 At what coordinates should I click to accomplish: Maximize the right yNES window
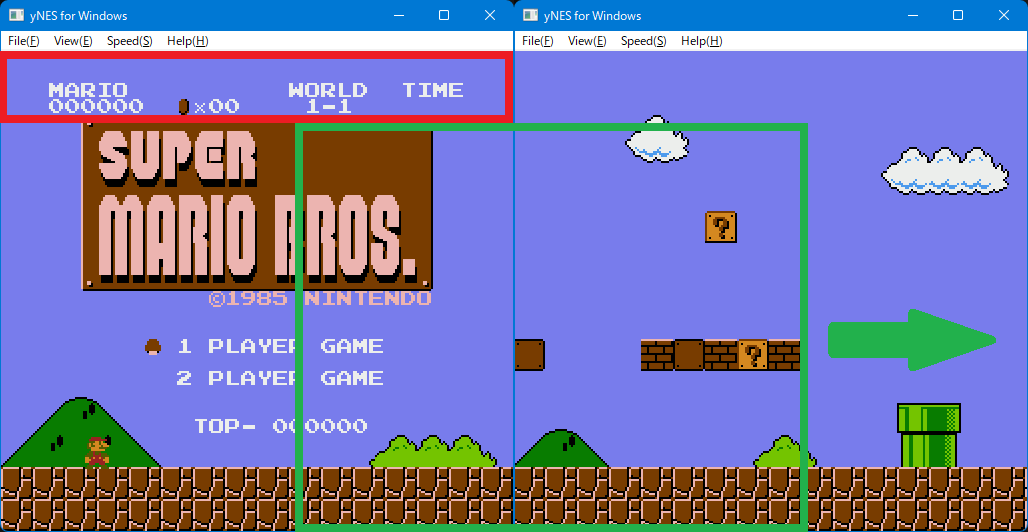pos(958,15)
